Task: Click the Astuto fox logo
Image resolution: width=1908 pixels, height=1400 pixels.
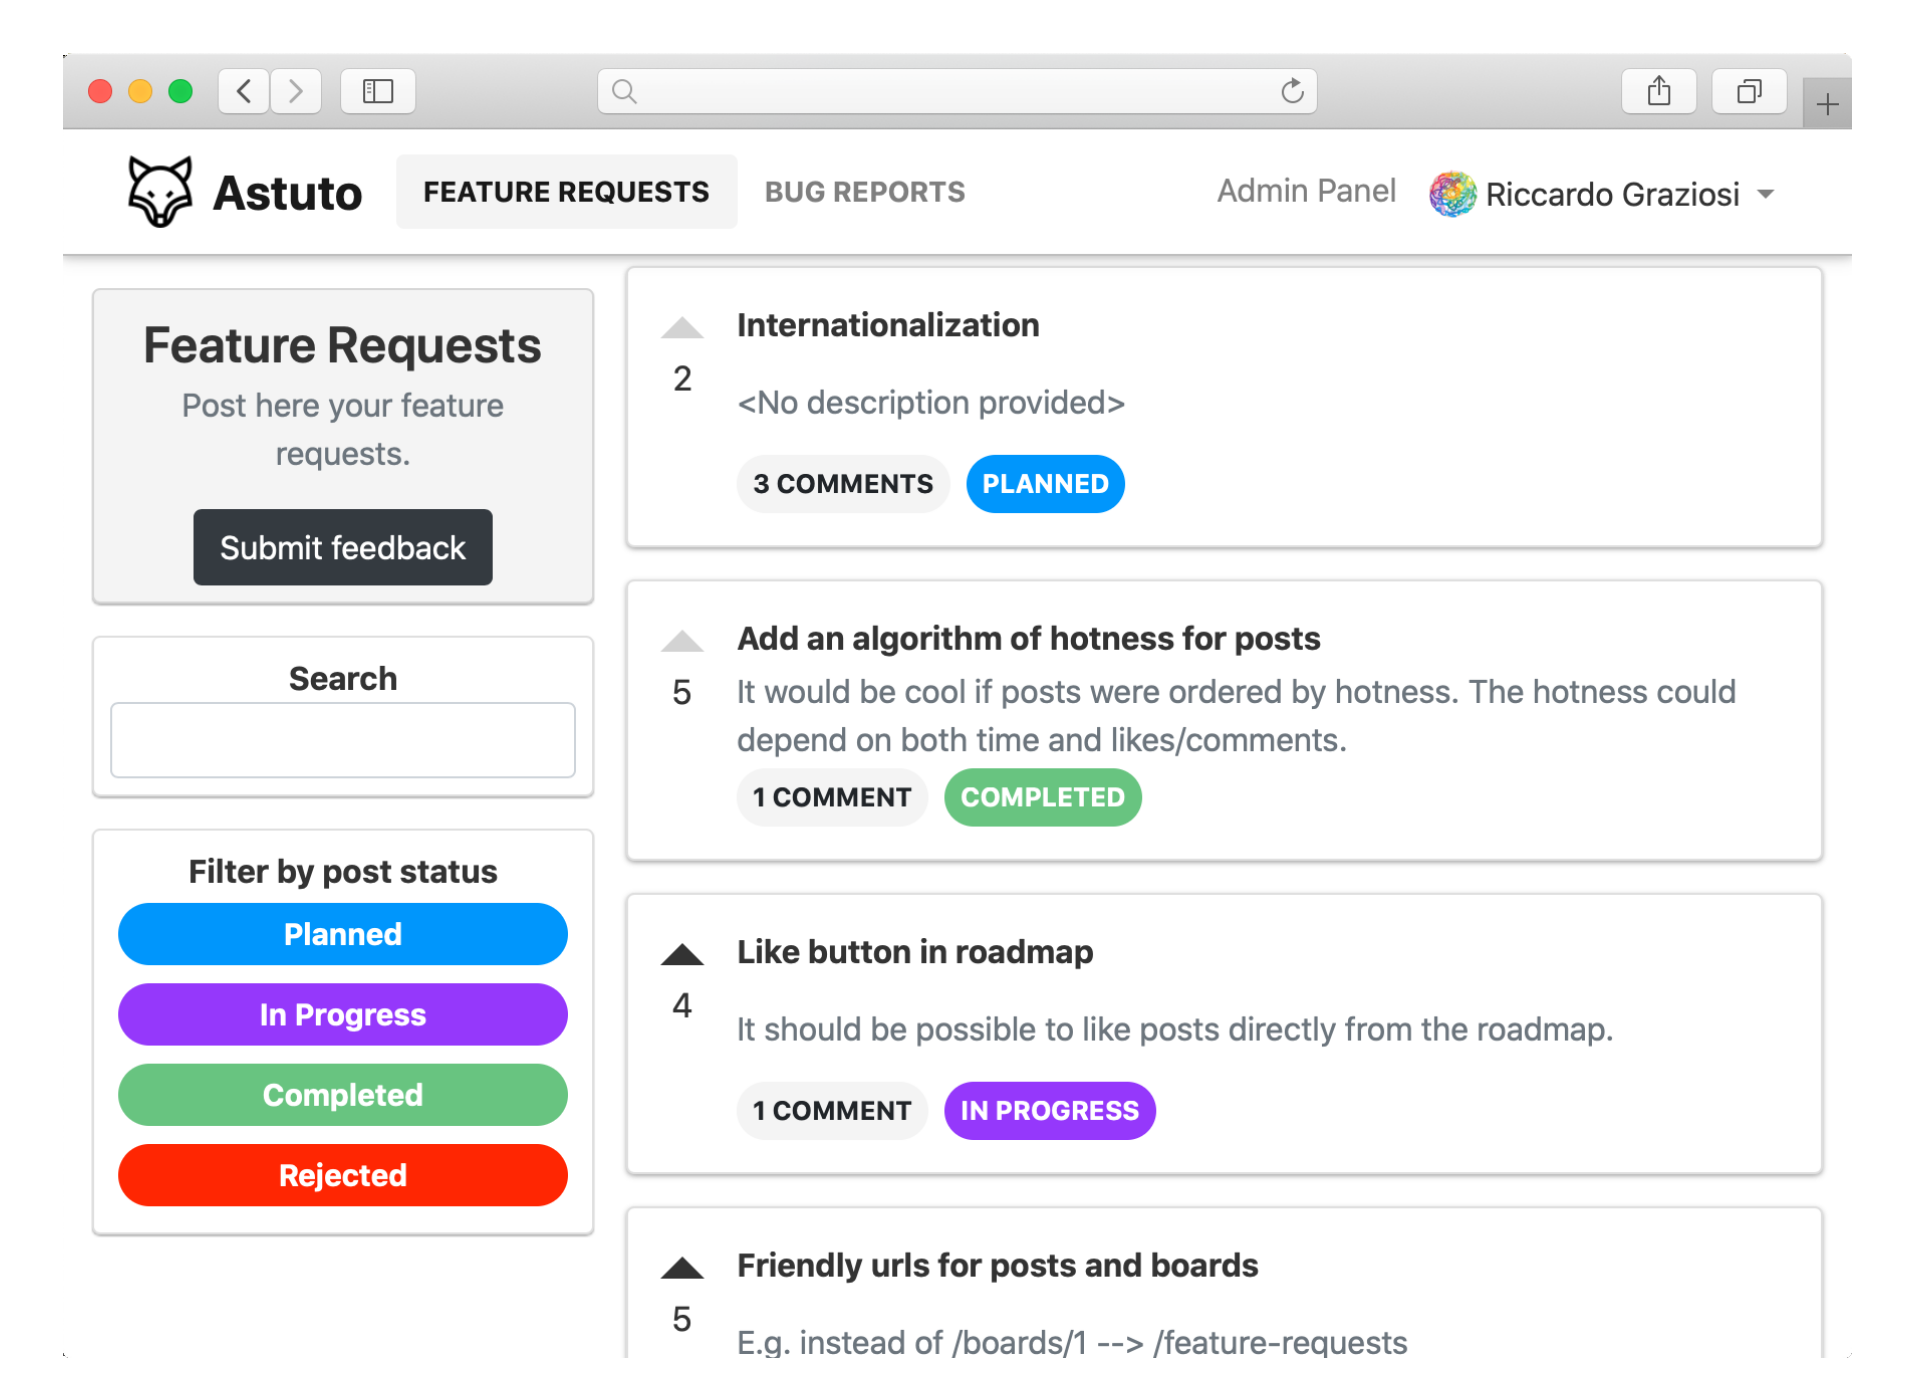Action: pos(160,192)
